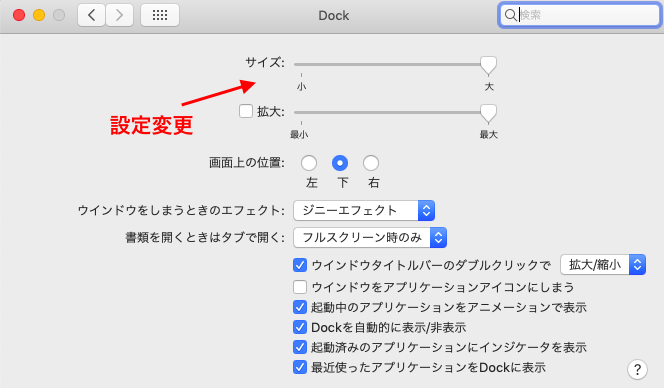664x388 pixels.
Task: Uncheck ウインドウタイトルバーのダブルクリックで checkbox
Action: tap(300, 266)
